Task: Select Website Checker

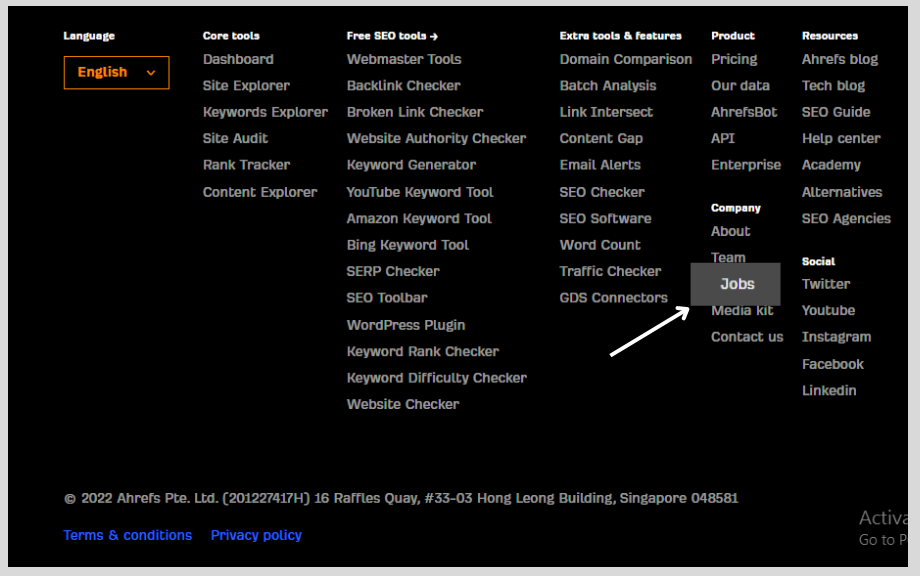Action: (x=402, y=404)
